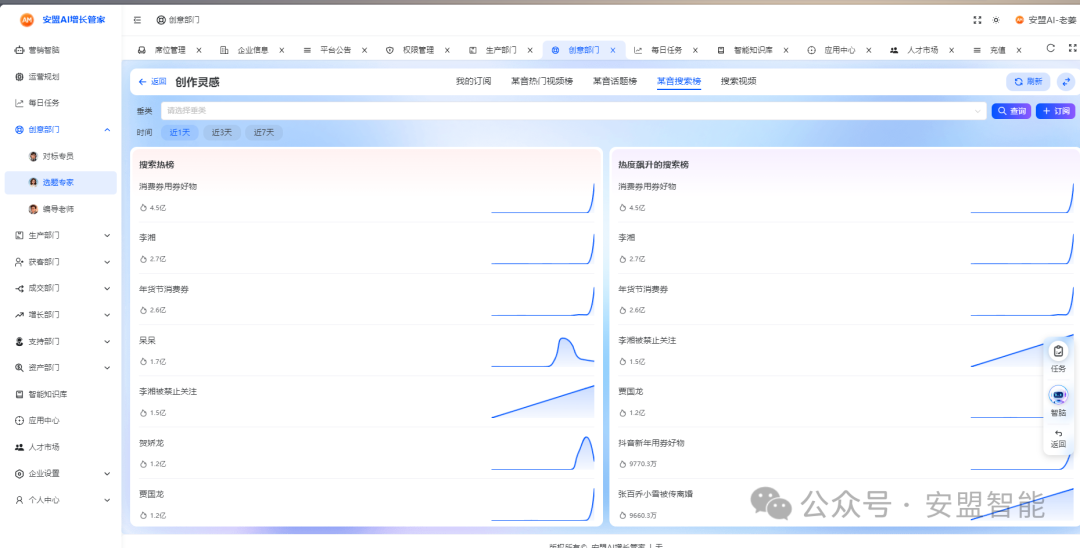This screenshot has width=1080, height=548.
Task: Switch to the 应用中心 page tab
Action: click(x=840, y=50)
